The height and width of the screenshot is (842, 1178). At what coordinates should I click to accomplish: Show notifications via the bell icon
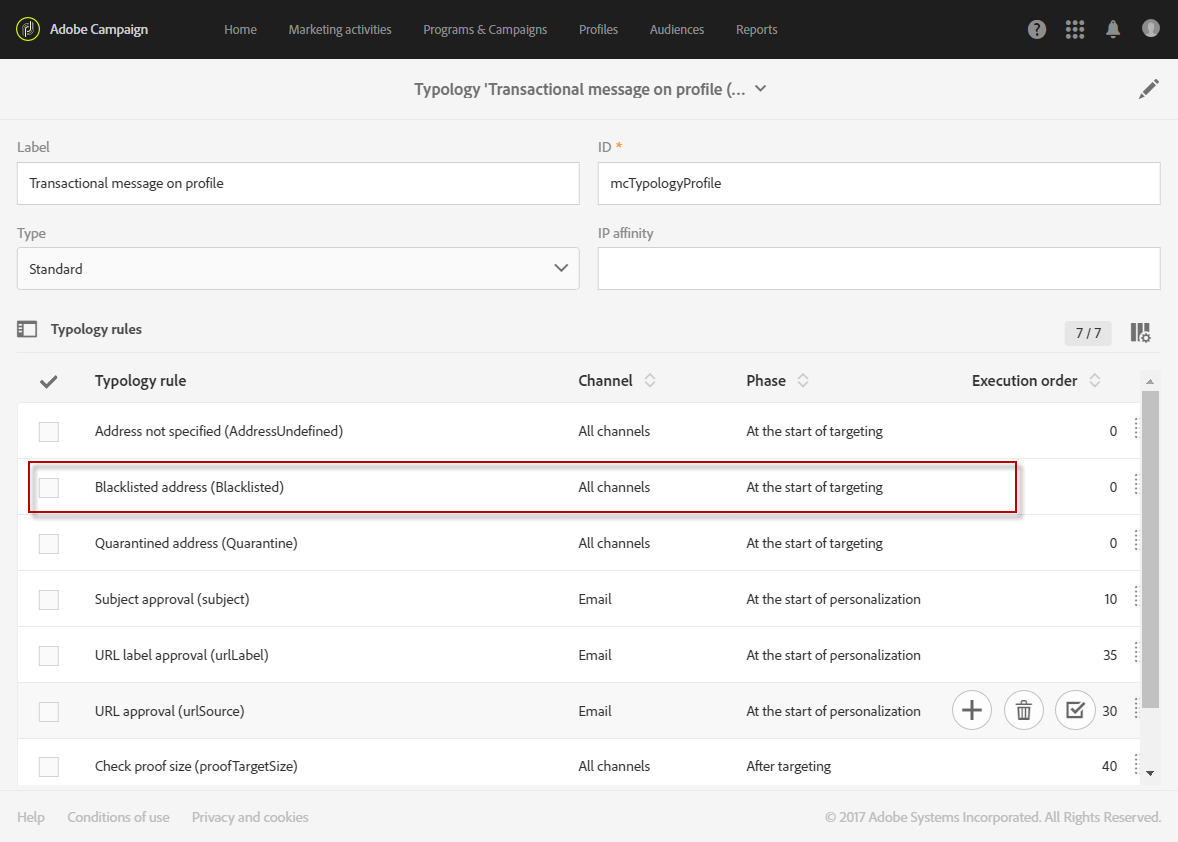click(x=1113, y=29)
